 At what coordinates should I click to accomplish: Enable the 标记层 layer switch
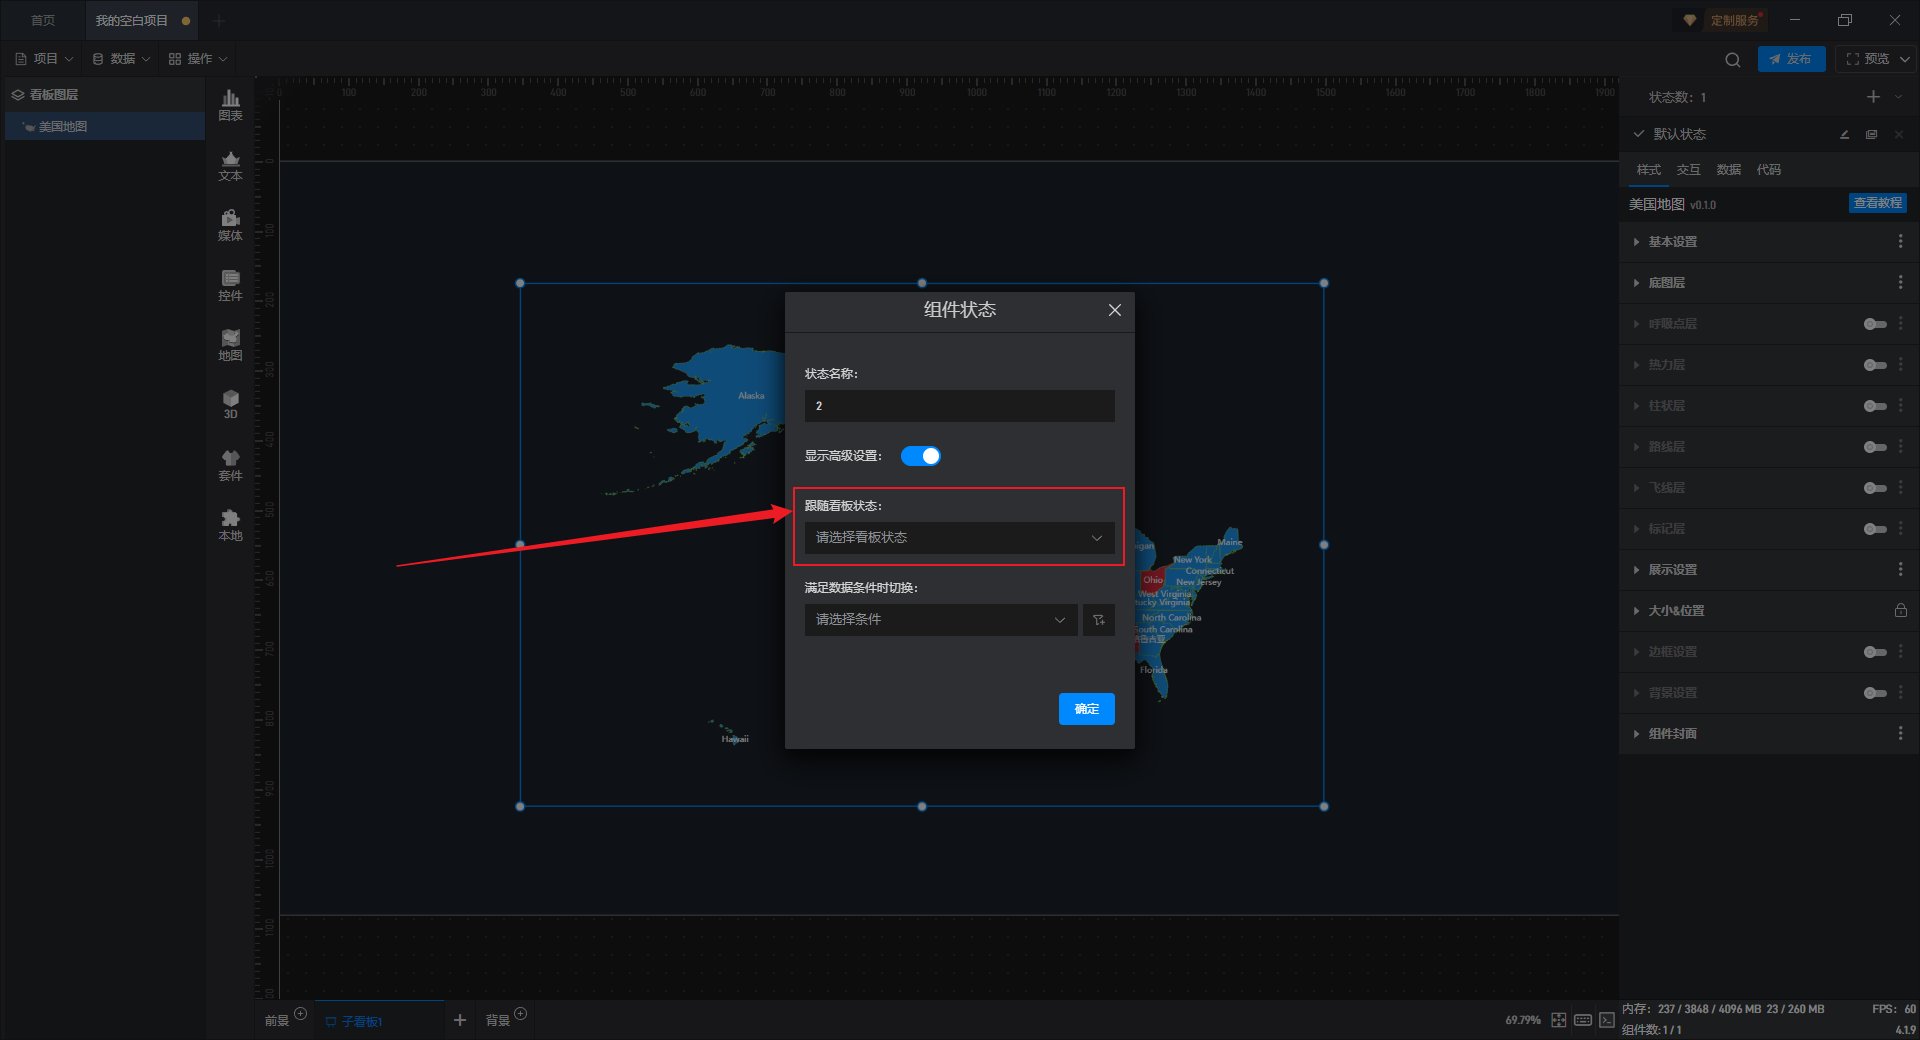coord(1875,529)
